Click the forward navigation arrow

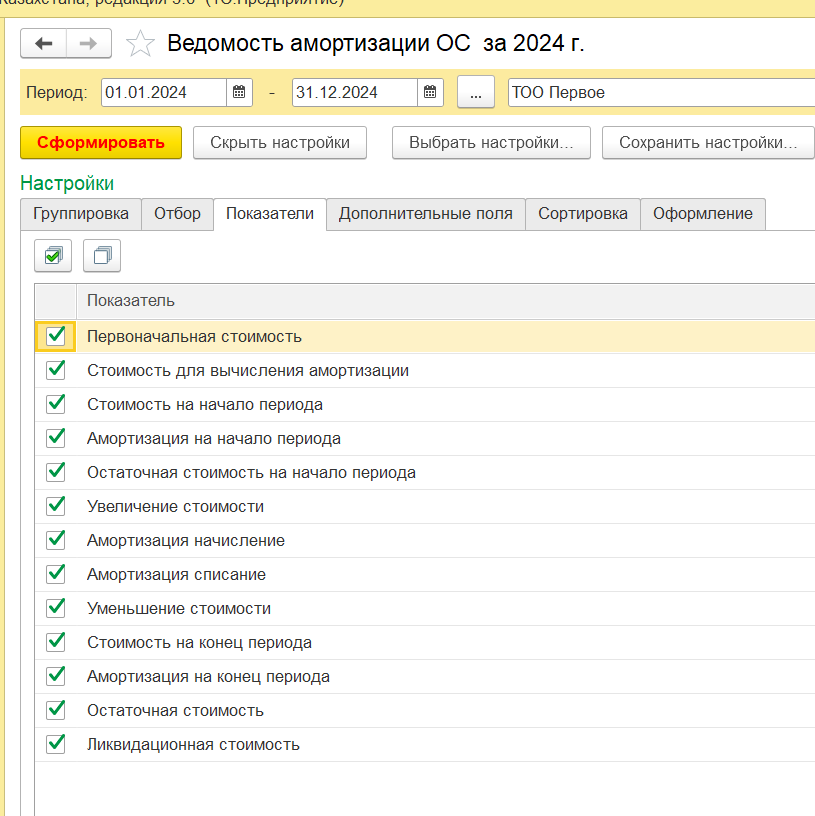click(88, 44)
